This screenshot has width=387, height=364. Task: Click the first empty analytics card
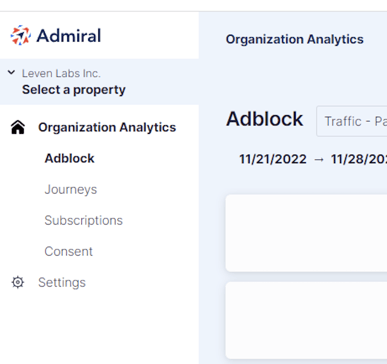[306, 233]
